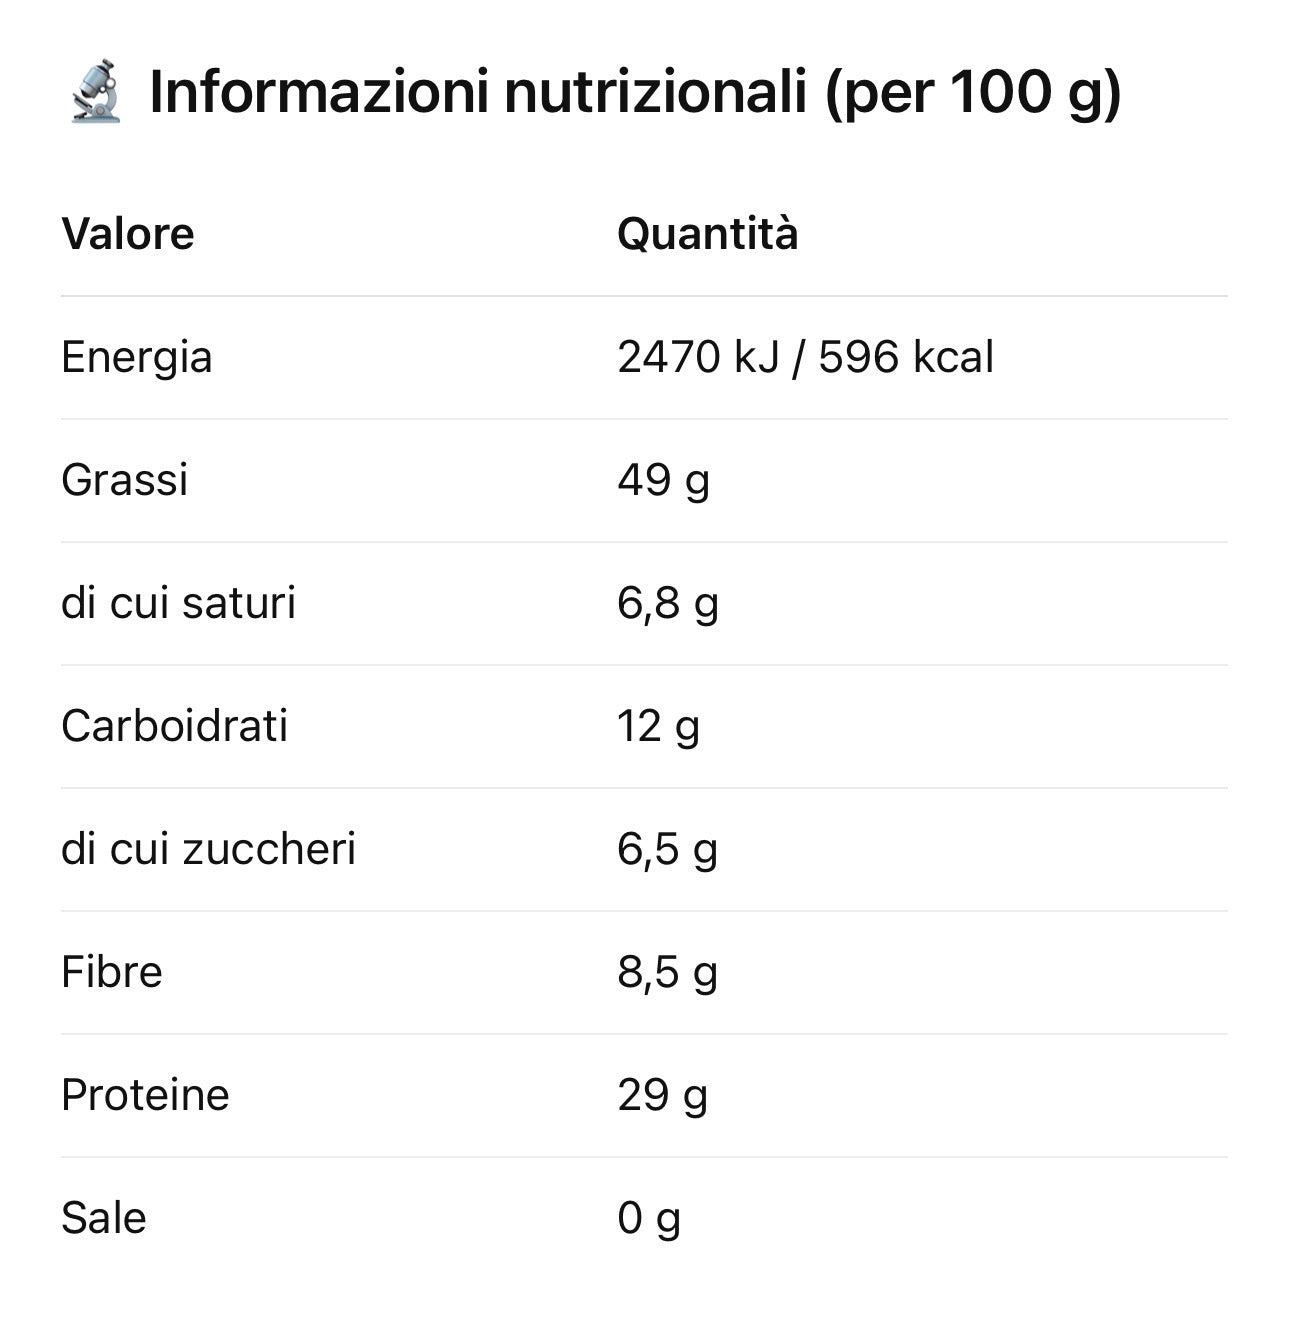Click the 49 g fat value
The height and width of the screenshot is (1332, 1290).
coord(663,481)
